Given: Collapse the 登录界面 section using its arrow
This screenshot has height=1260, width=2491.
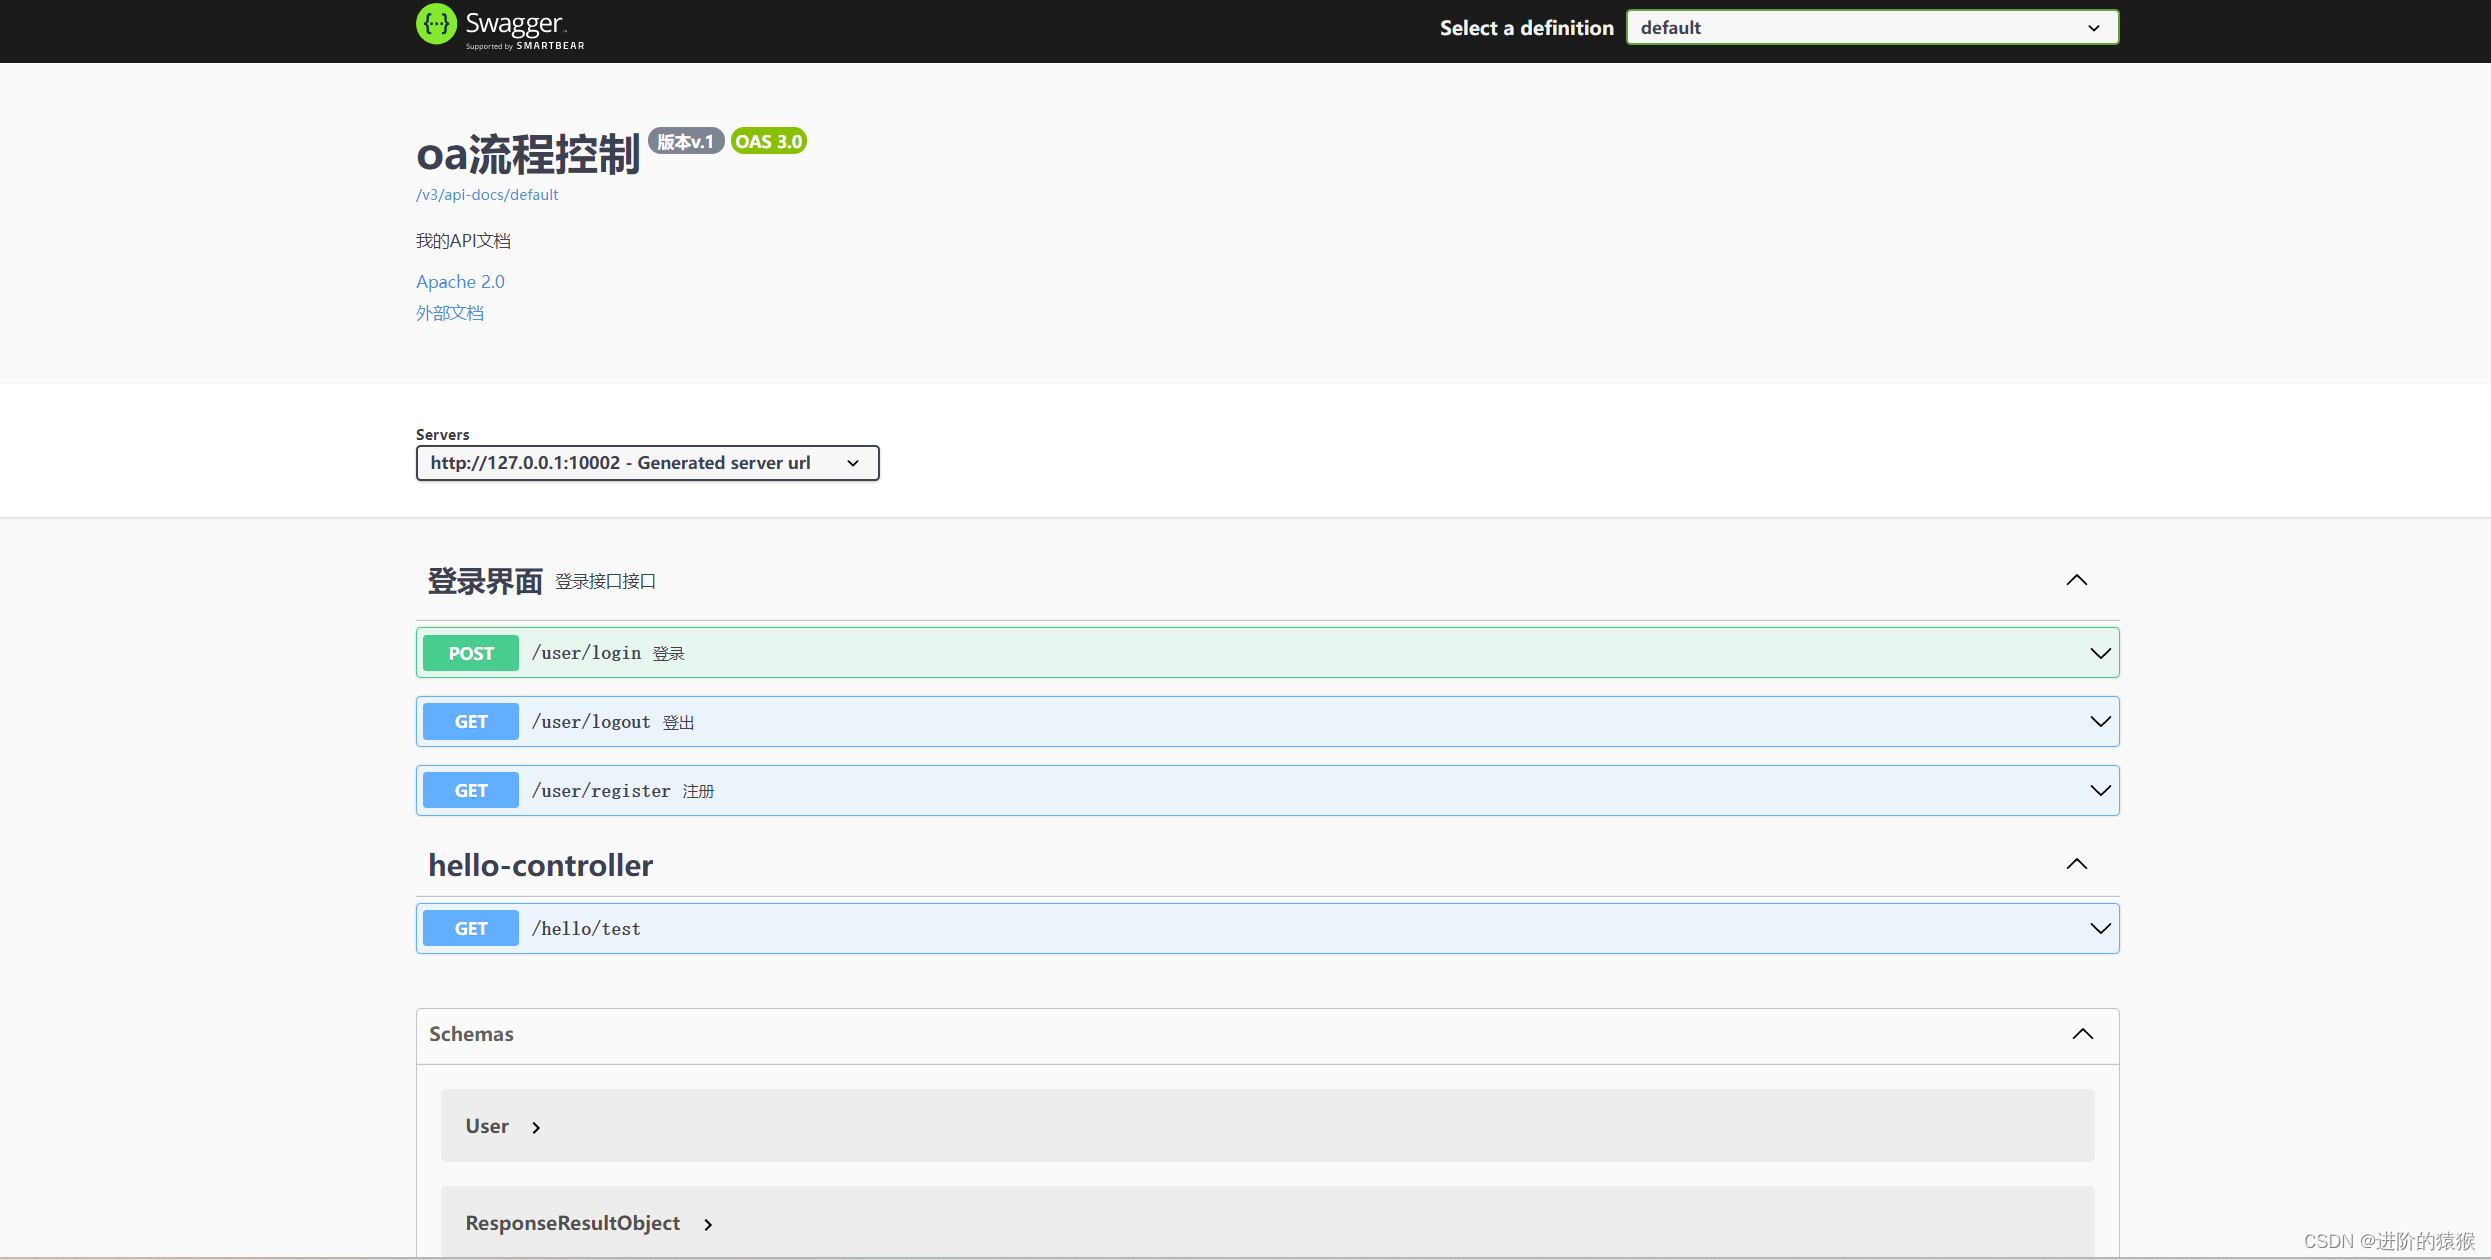Looking at the screenshot, I should (2077, 580).
